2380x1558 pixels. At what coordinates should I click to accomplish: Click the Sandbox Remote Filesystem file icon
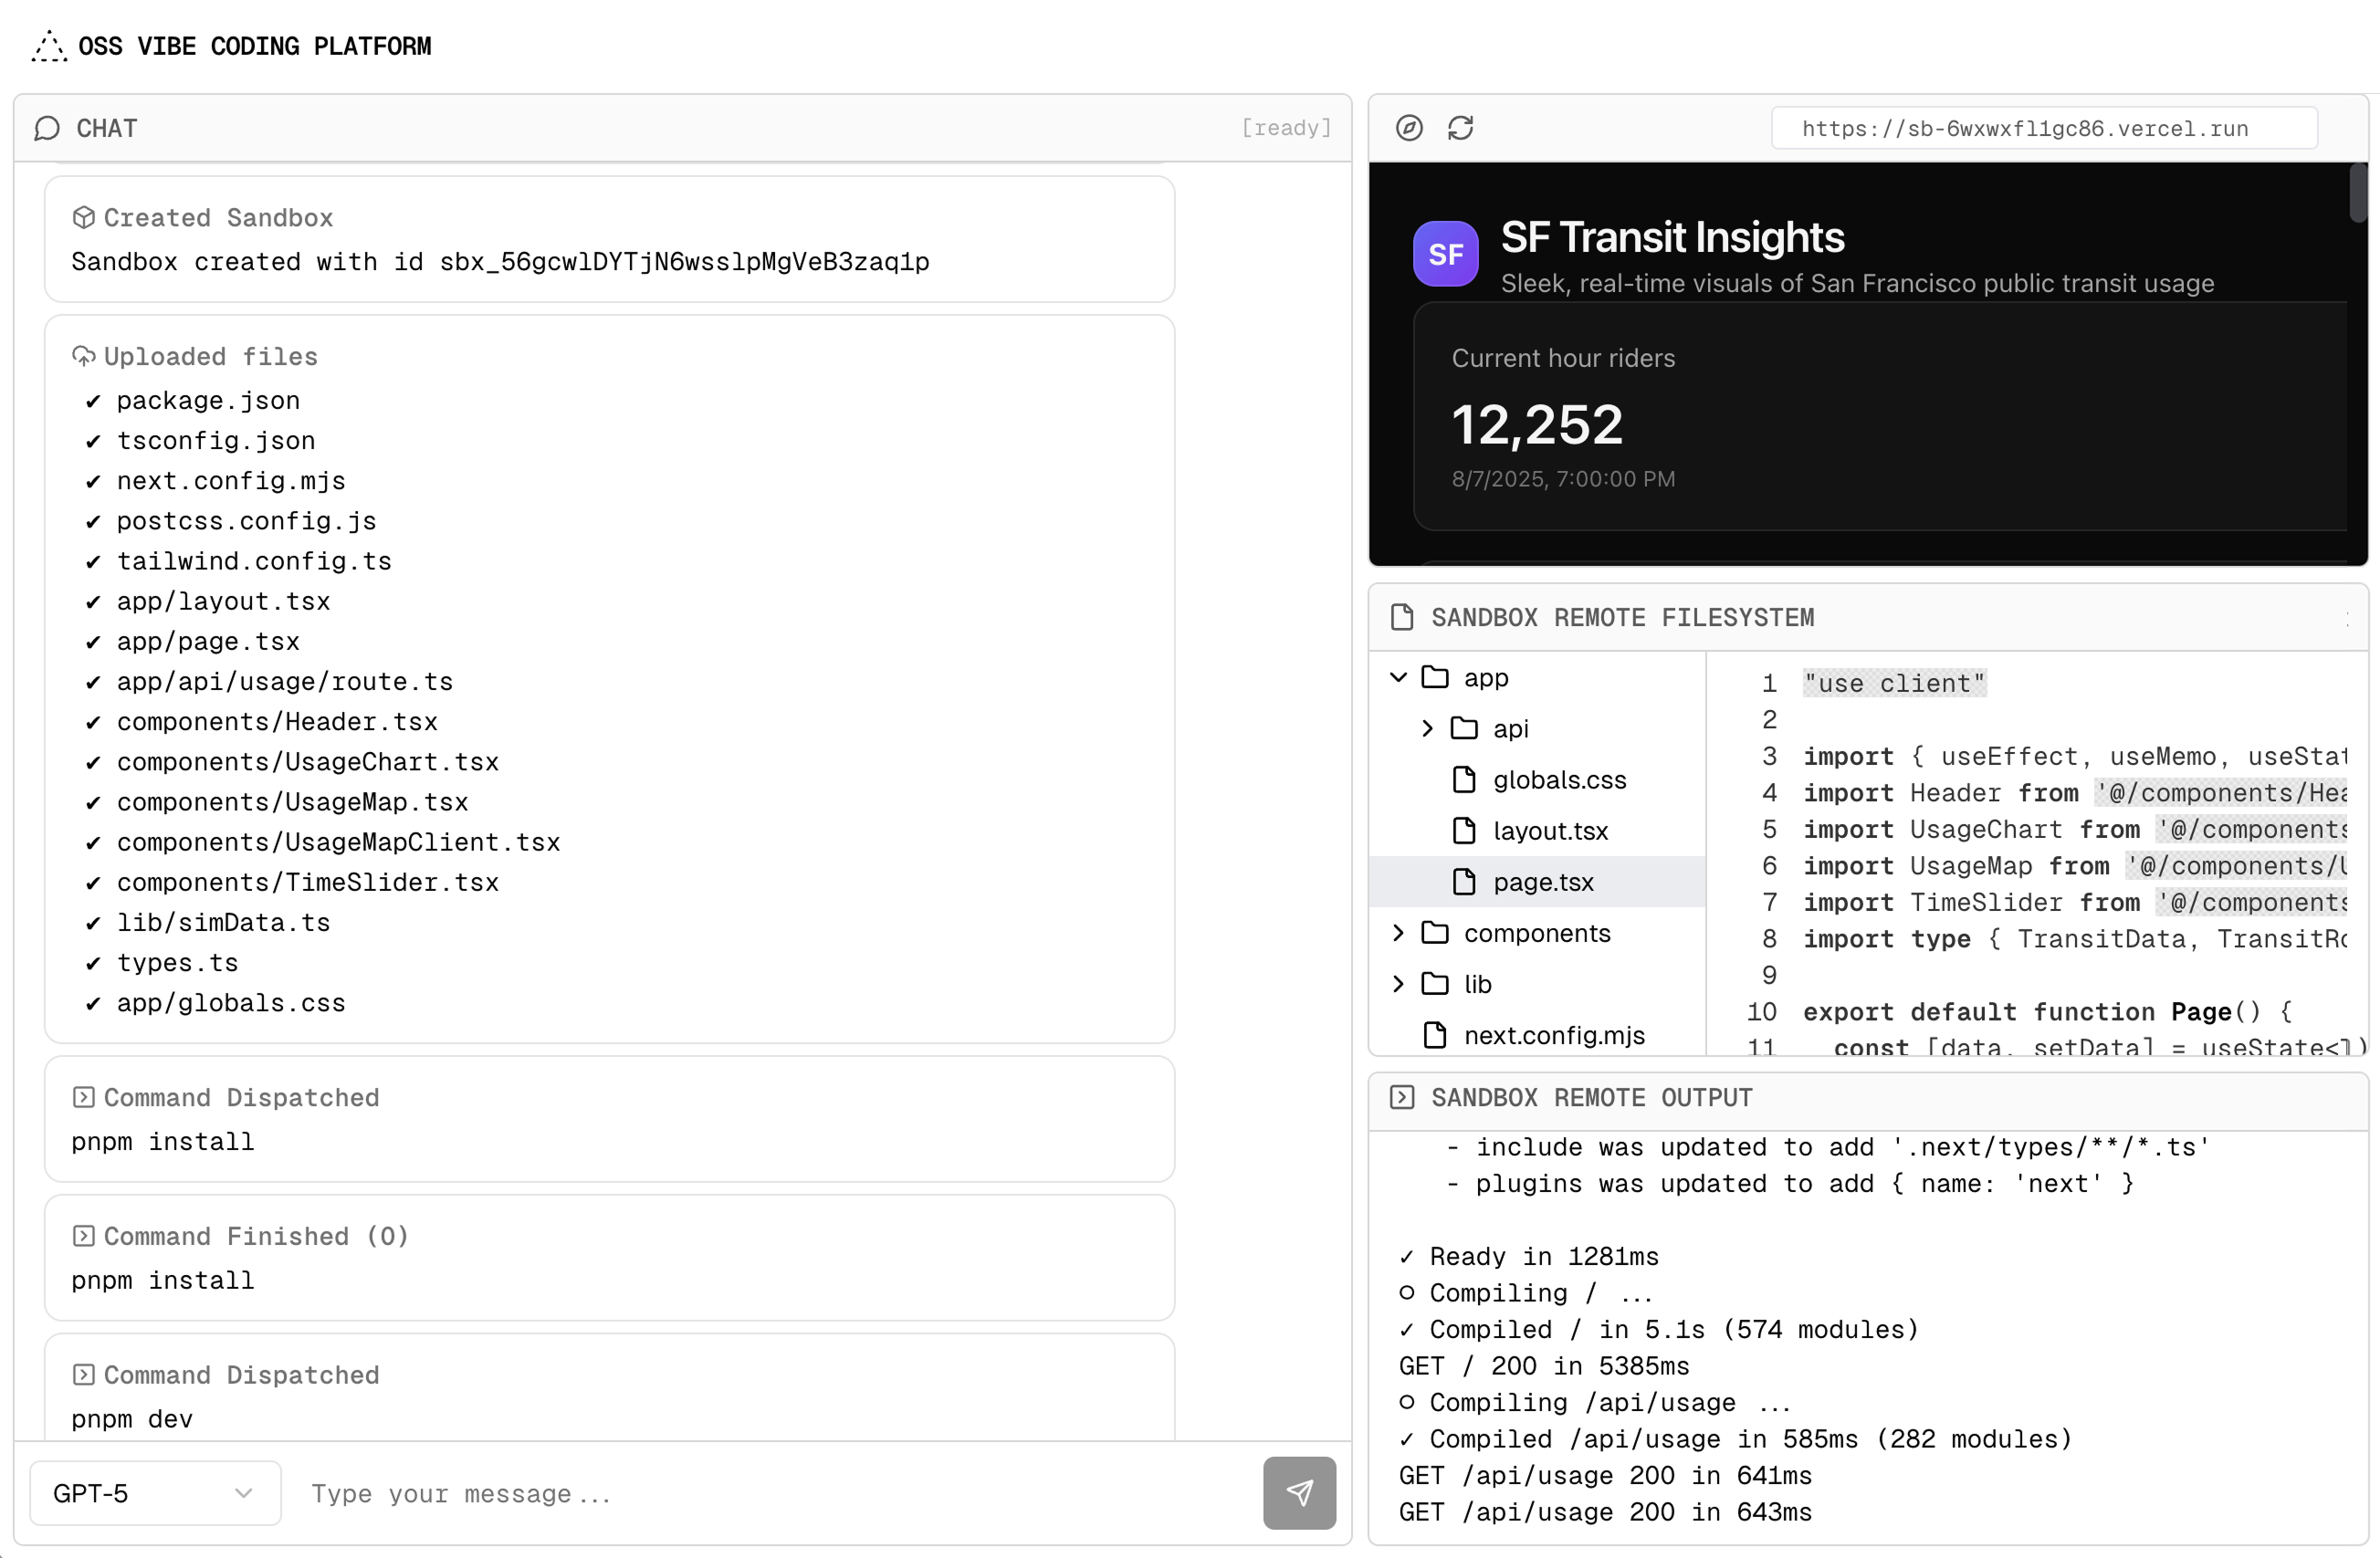coord(1402,617)
